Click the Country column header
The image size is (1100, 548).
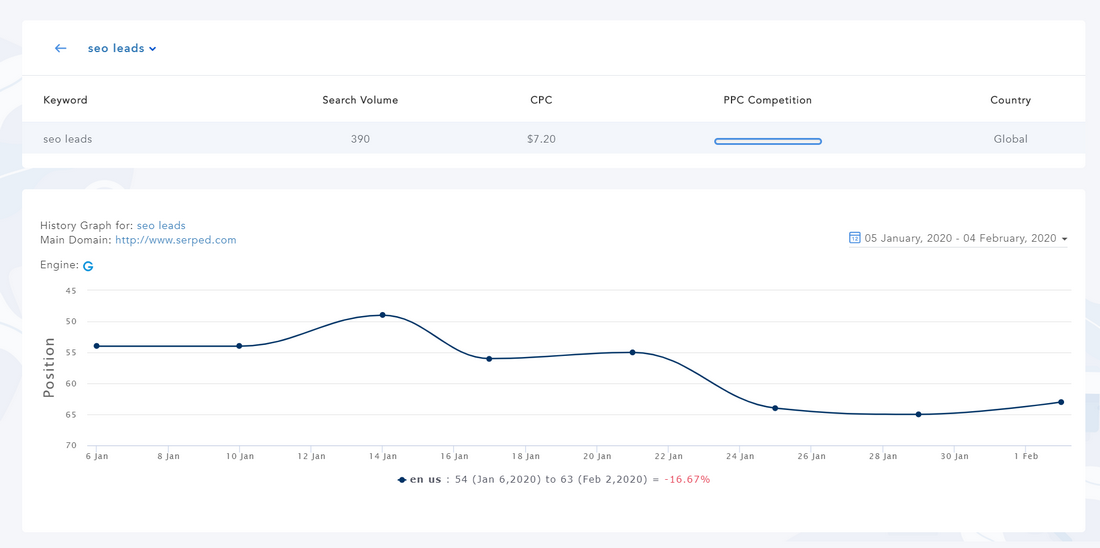pos(1010,100)
